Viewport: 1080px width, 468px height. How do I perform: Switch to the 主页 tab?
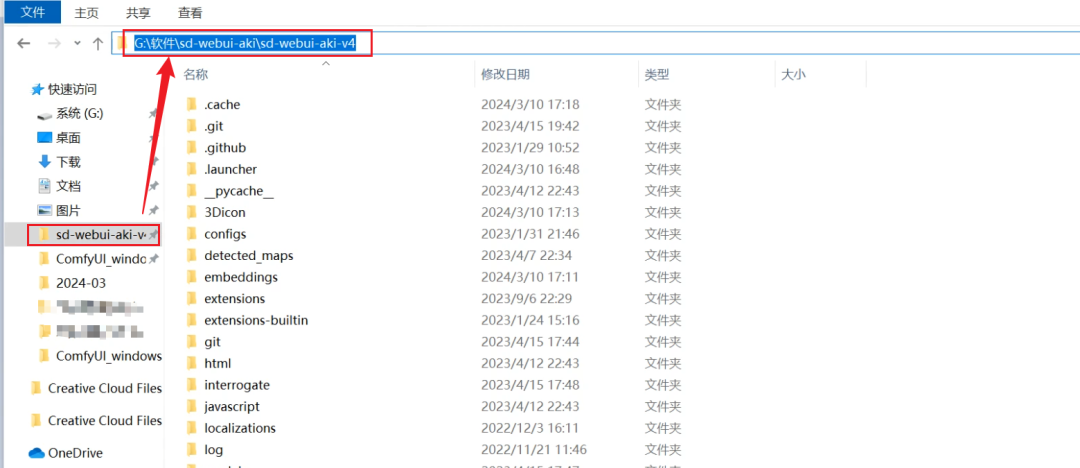[86, 12]
